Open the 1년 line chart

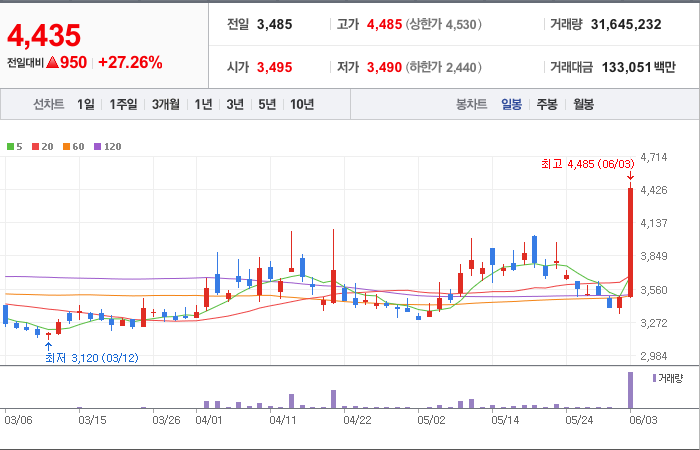click(203, 104)
